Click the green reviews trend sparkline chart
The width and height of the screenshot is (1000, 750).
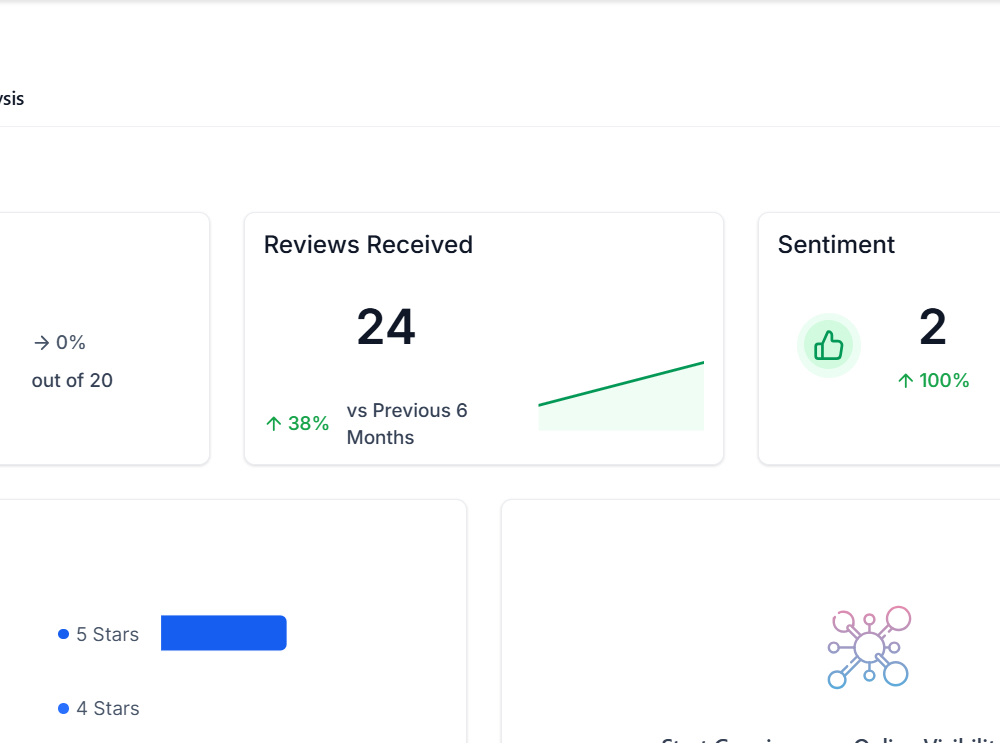(x=621, y=396)
